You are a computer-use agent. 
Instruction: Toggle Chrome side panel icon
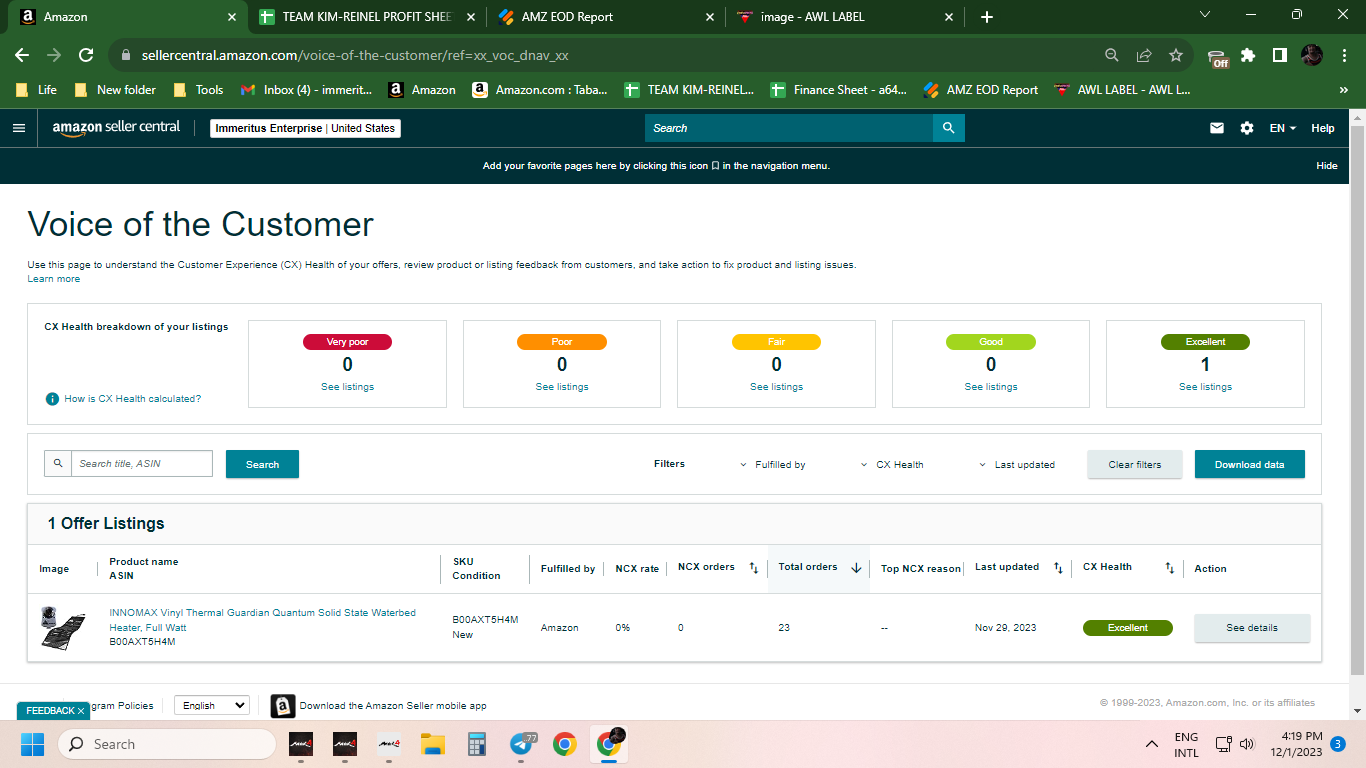tap(1279, 56)
